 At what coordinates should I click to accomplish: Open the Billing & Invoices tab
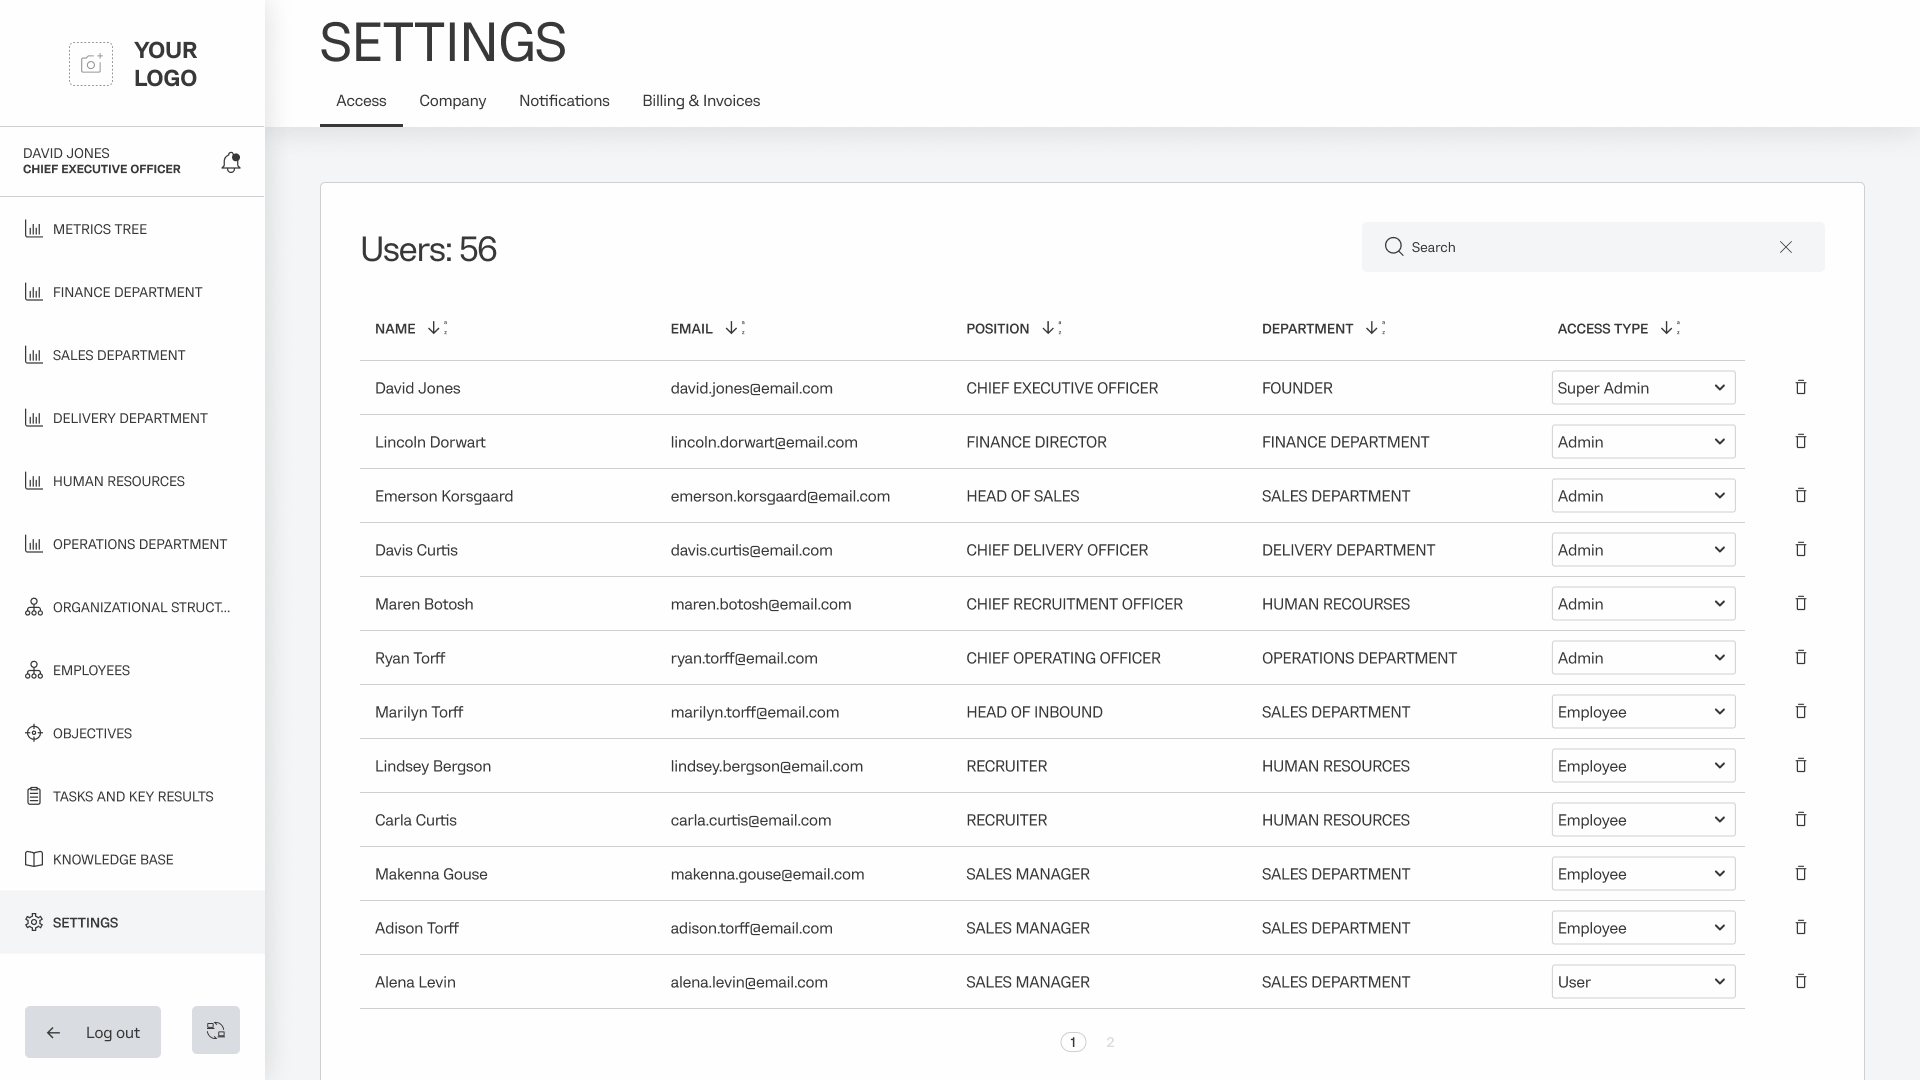click(700, 101)
